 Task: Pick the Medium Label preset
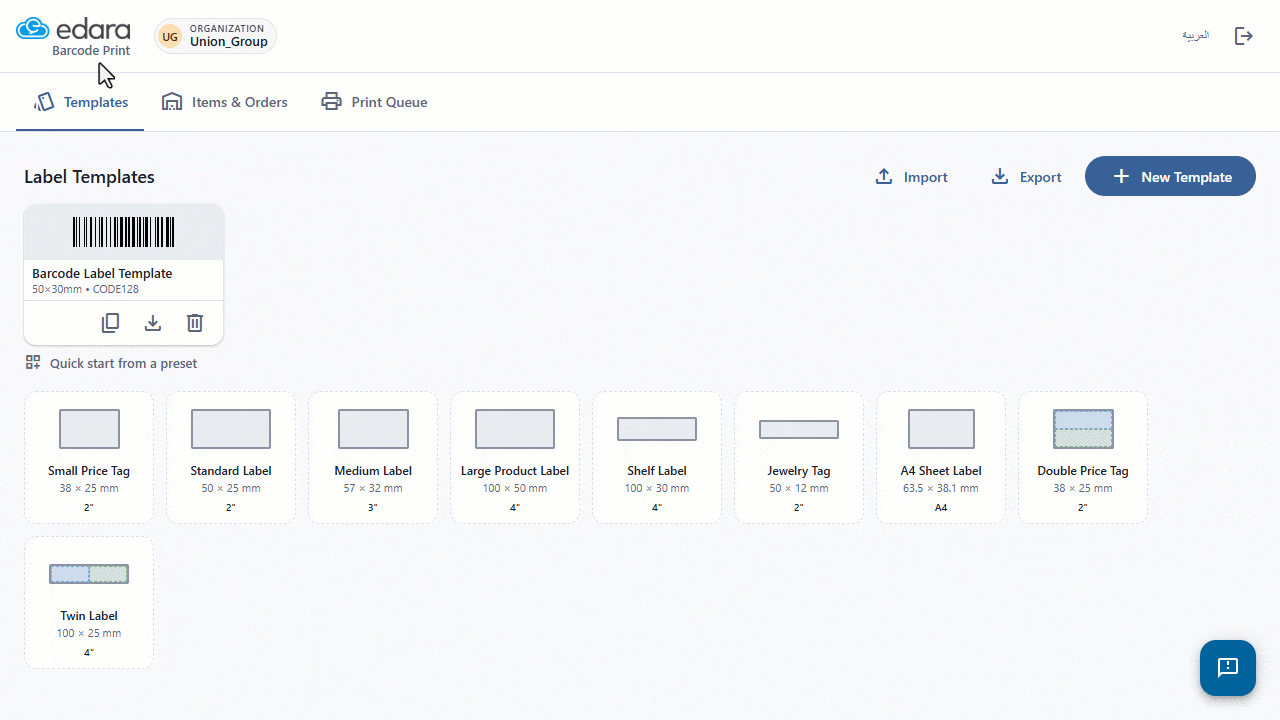tap(373, 457)
